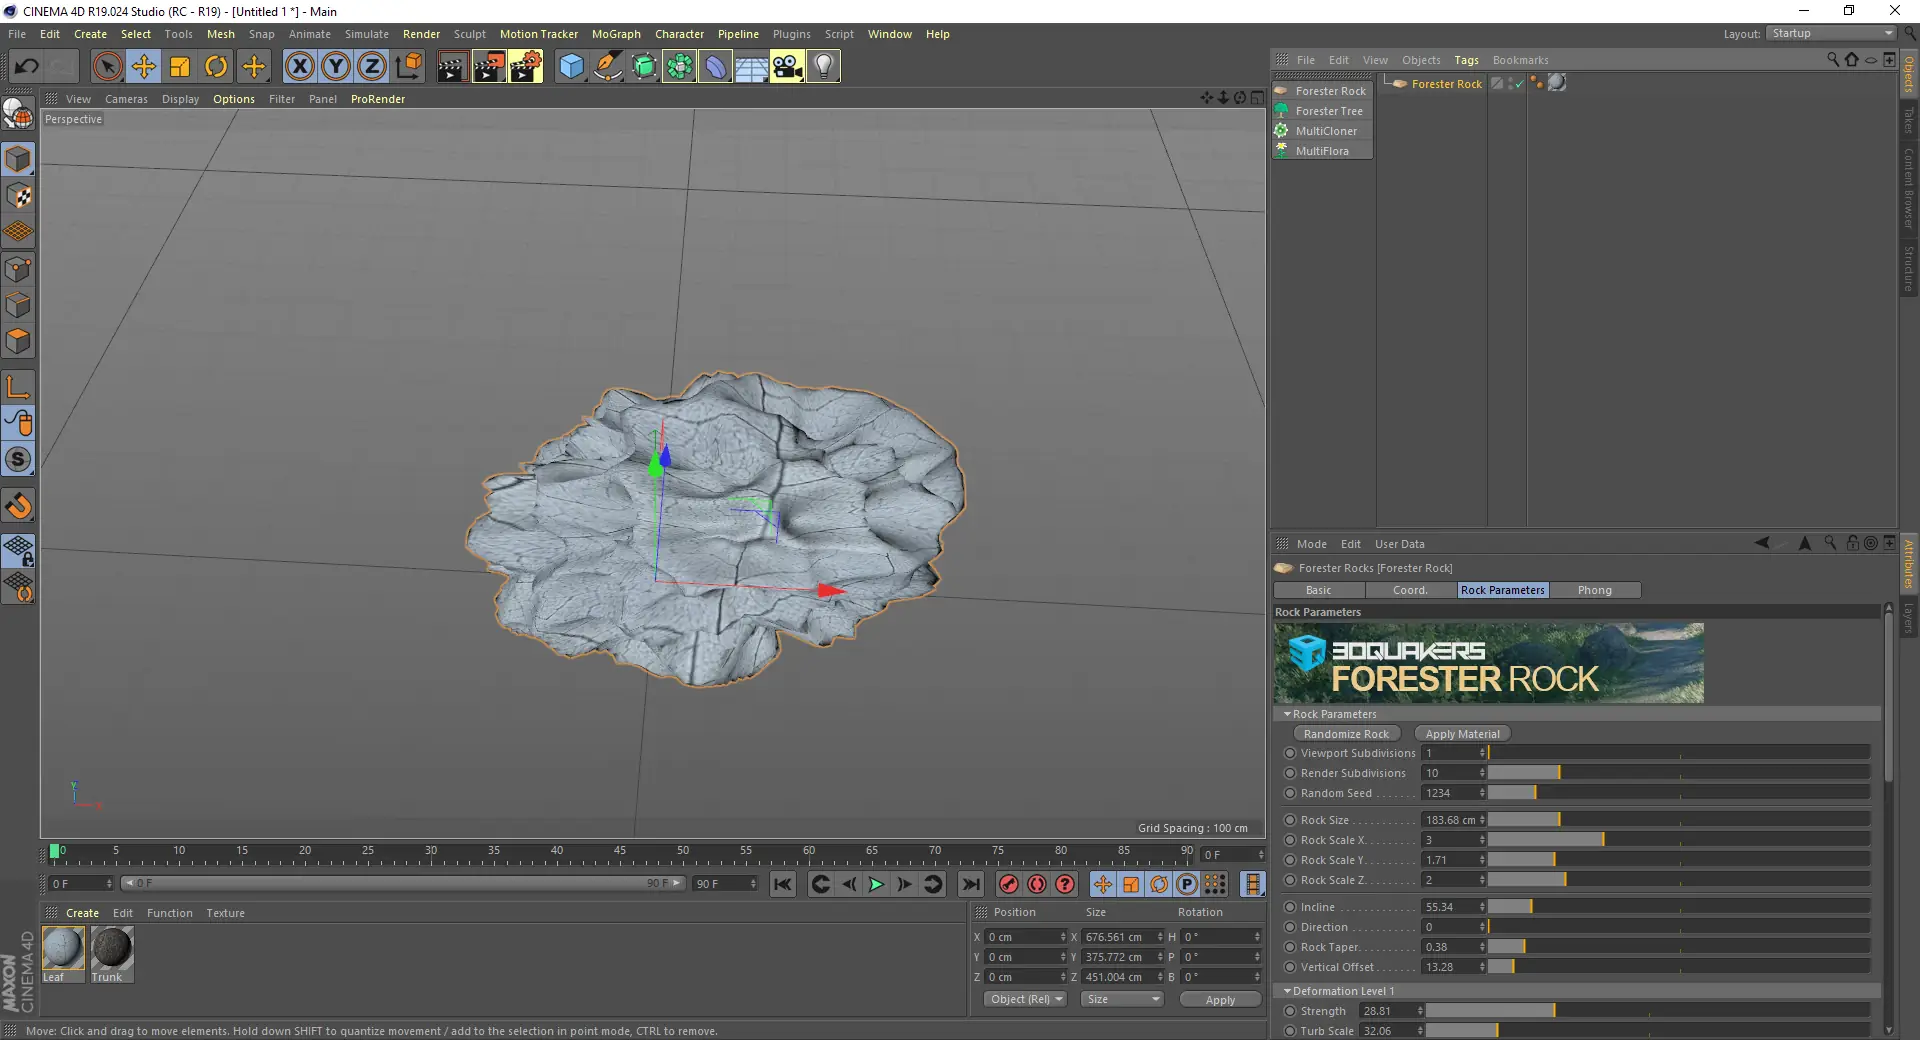Click the blue Cube primitive icon

(x=570, y=66)
